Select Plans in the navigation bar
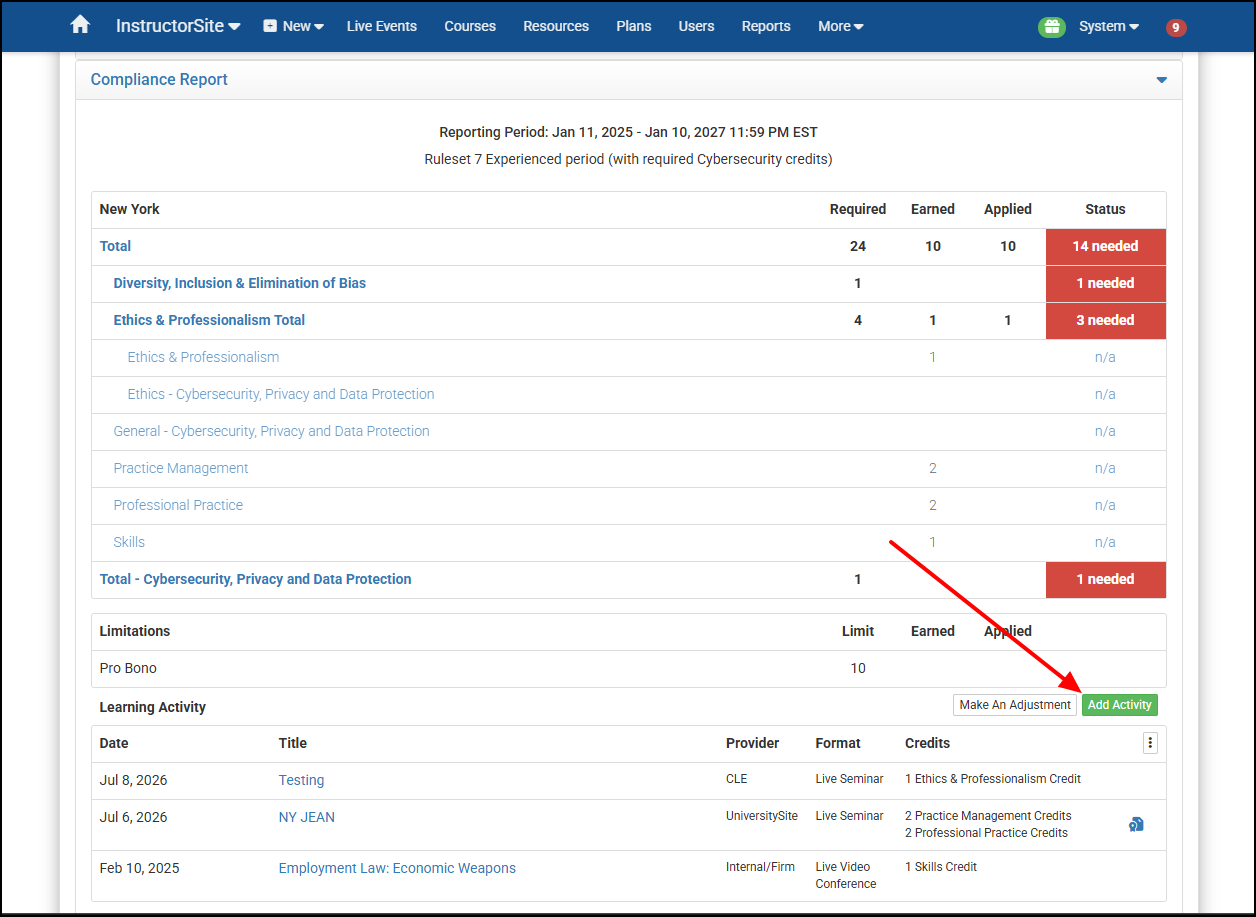Screen dimensions: 1256x917 pos(634,26)
